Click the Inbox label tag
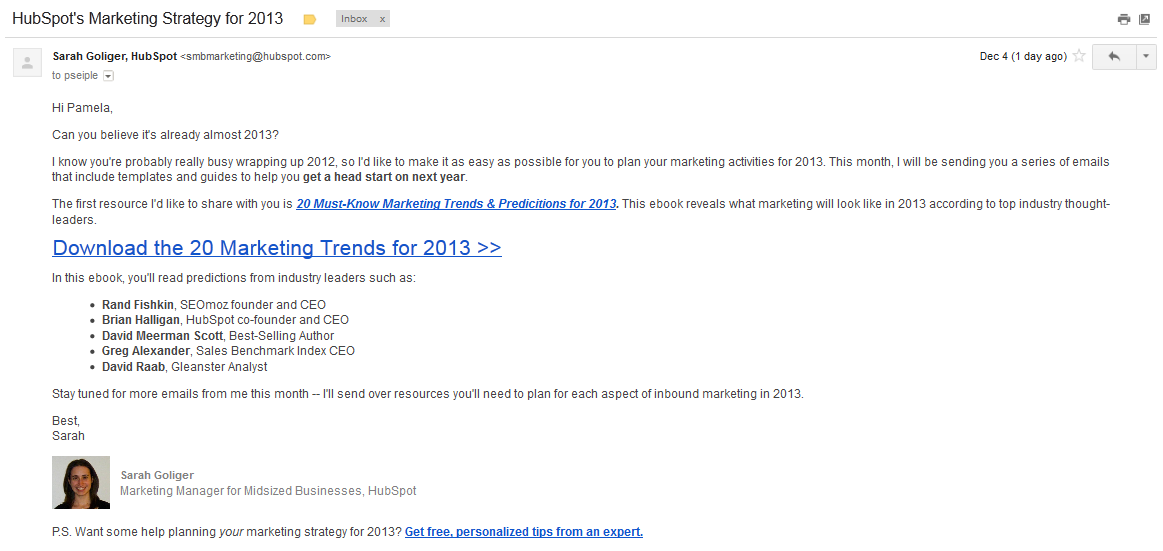The image size is (1163, 551). coord(355,19)
